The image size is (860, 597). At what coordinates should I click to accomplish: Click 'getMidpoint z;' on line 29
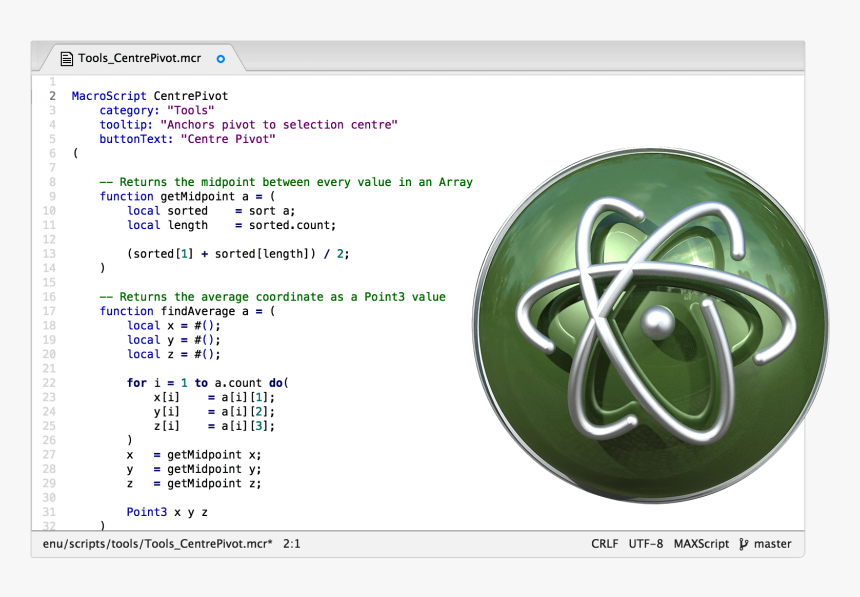click(x=214, y=483)
